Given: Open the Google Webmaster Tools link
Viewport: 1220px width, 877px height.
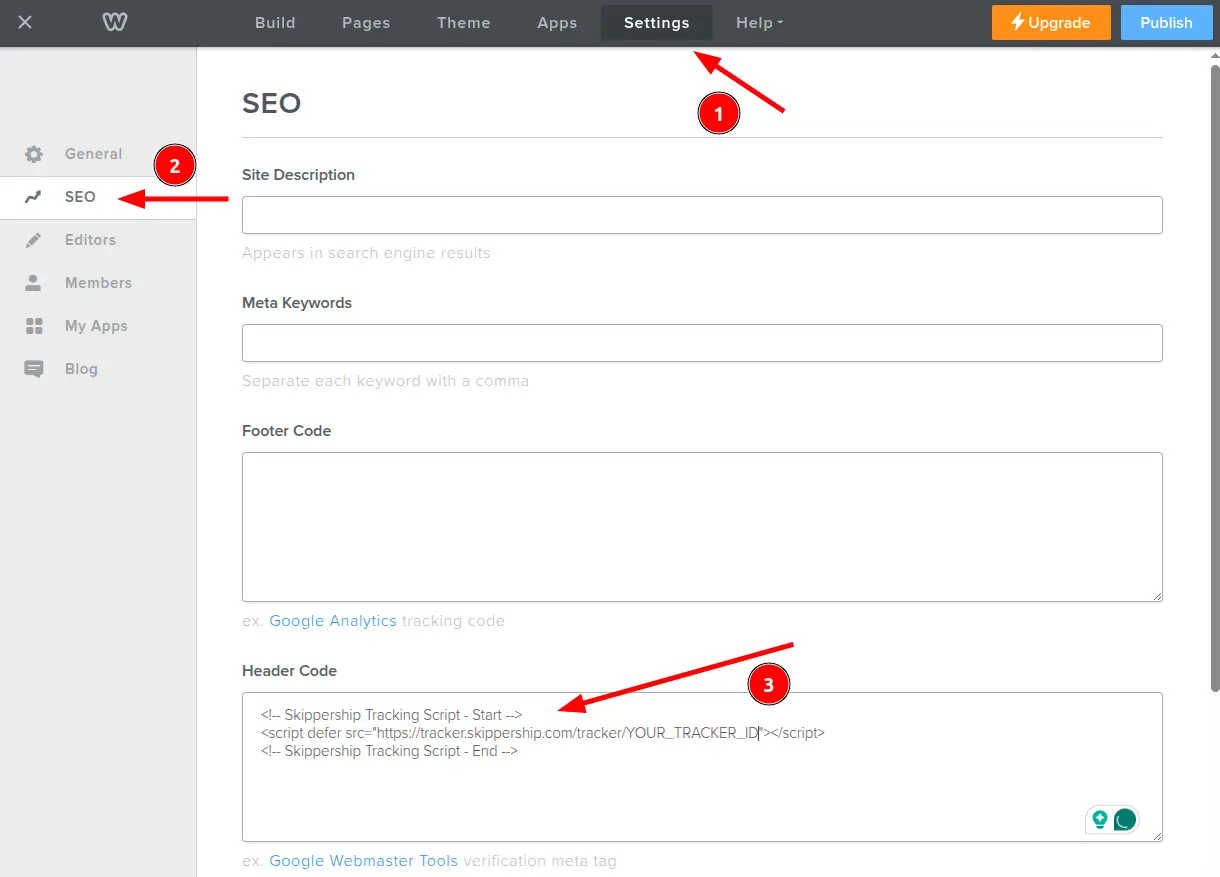Looking at the screenshot, I should coord(363,861).
